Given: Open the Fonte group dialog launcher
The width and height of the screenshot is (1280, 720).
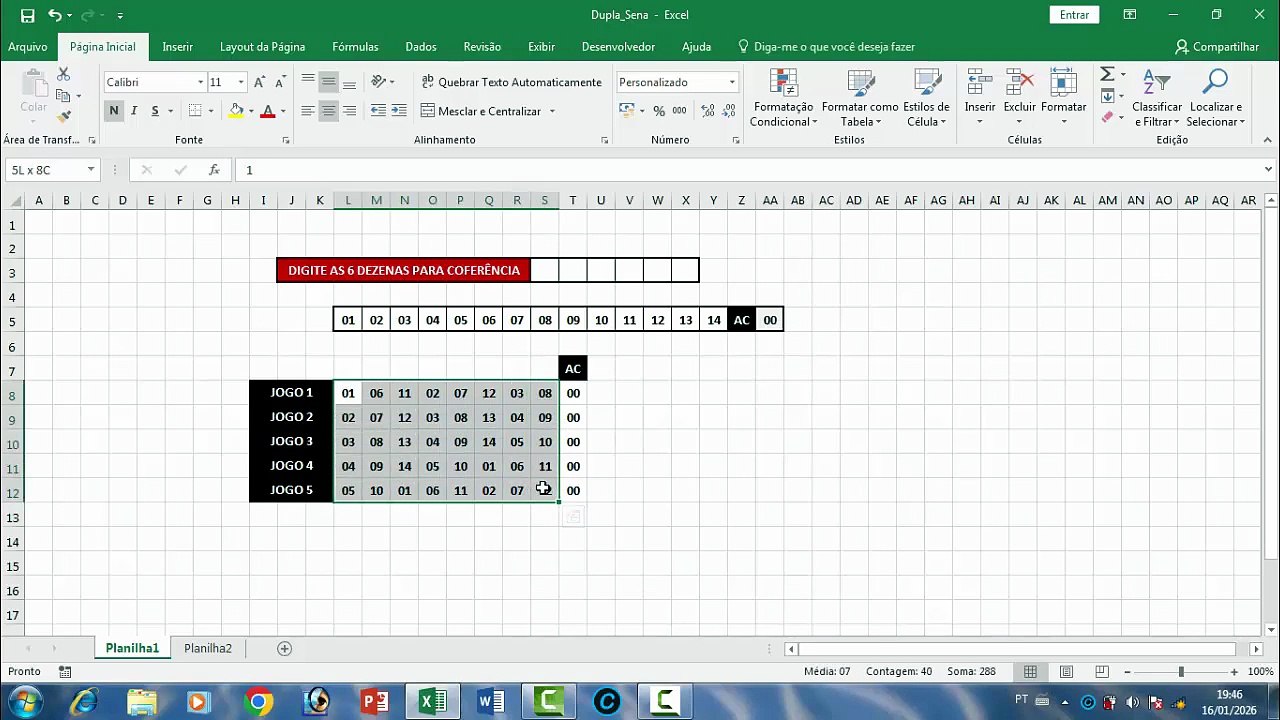Looking at the screenshot, I should pyautogui.click(x=286, y=140).
